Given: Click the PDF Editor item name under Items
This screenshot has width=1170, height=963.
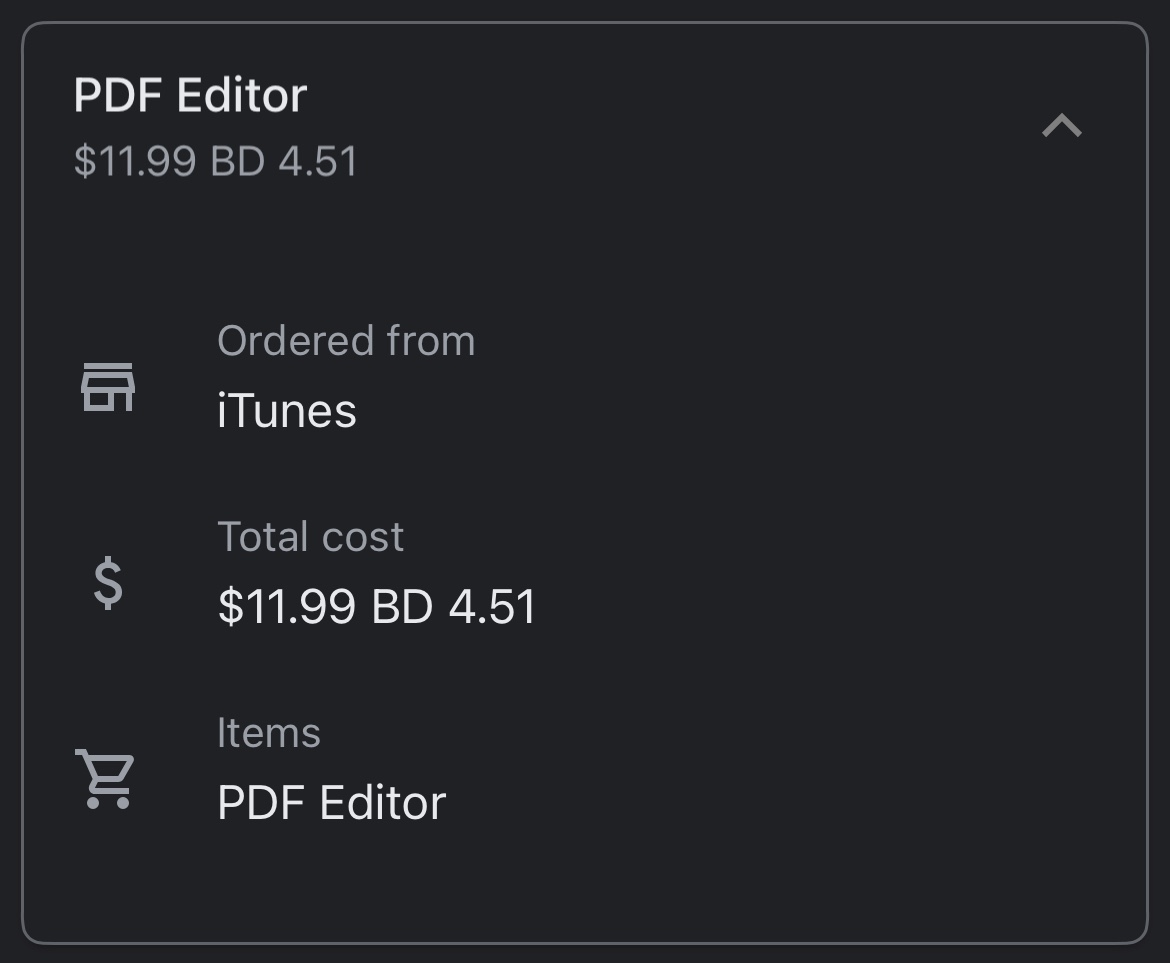Looking at the screenshot, I should point(330,801).
